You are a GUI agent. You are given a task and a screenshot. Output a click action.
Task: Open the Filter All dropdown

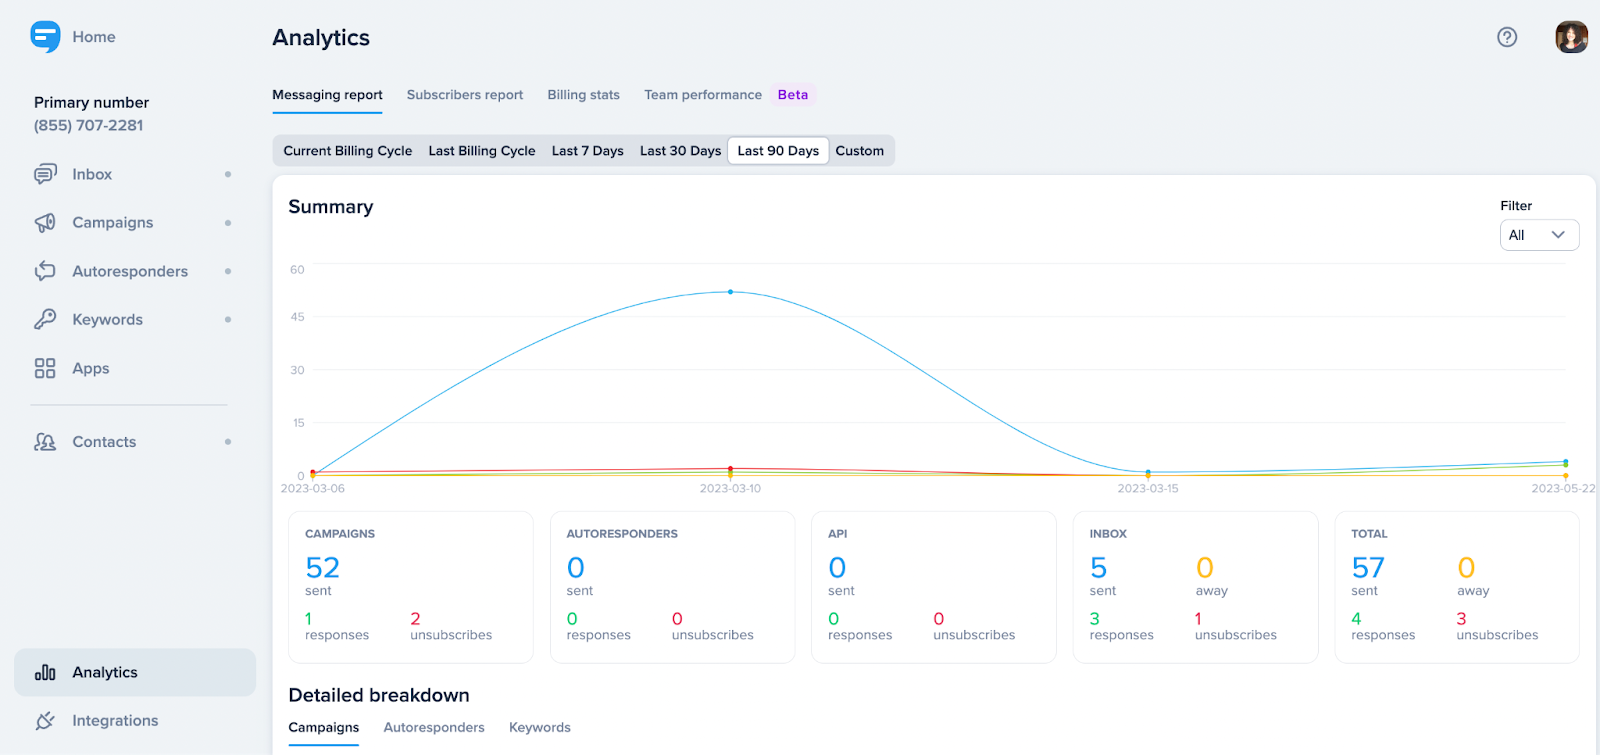(1538, 235)
